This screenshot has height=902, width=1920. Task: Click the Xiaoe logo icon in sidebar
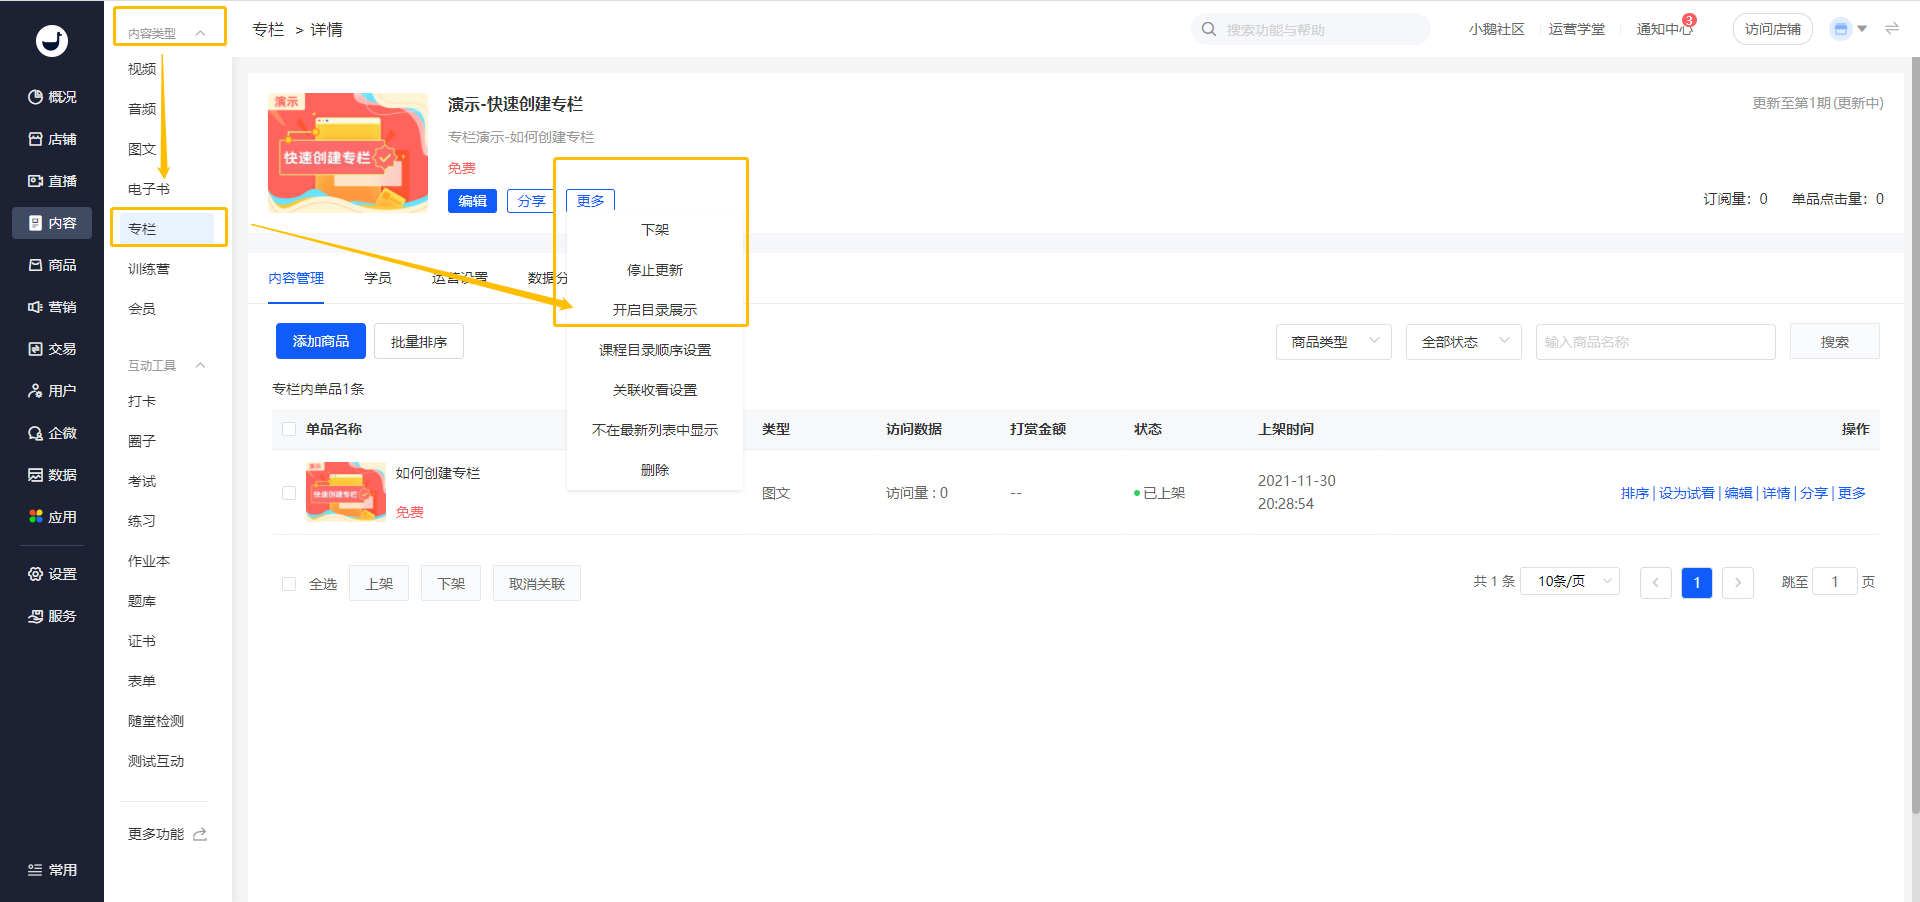[52, 41]
